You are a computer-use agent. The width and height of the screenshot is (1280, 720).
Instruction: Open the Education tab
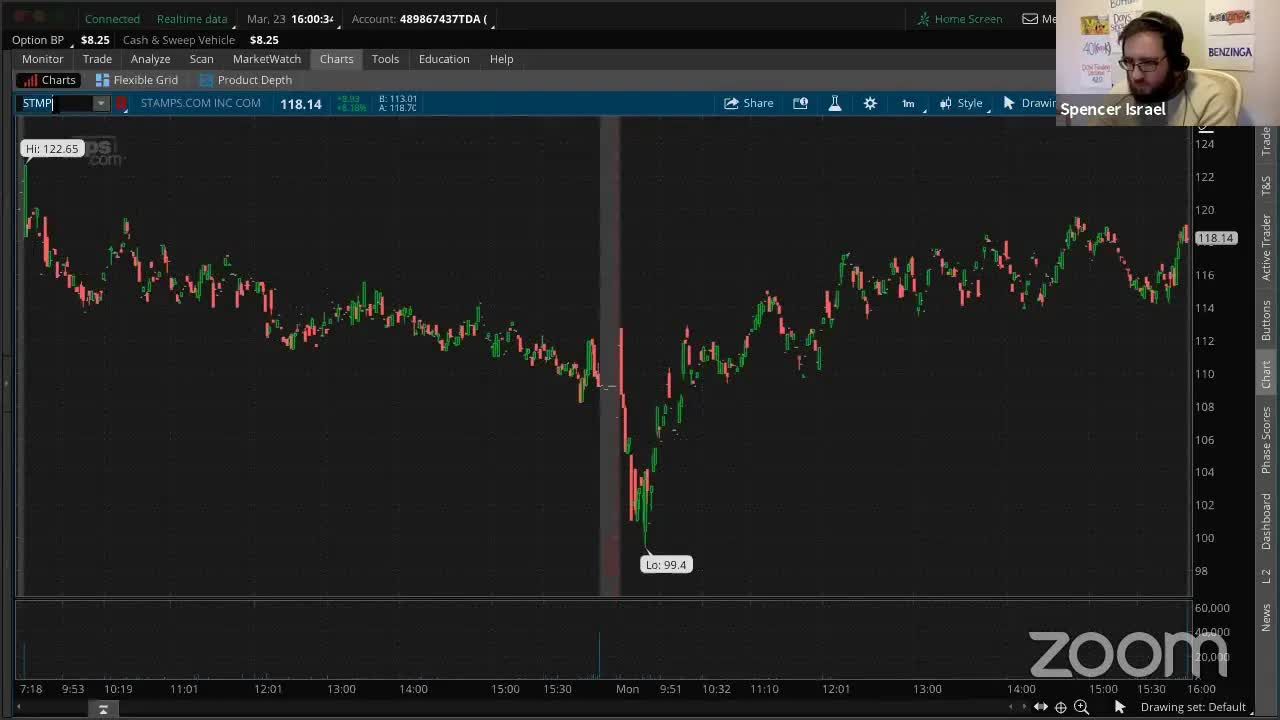click(444, 59)
